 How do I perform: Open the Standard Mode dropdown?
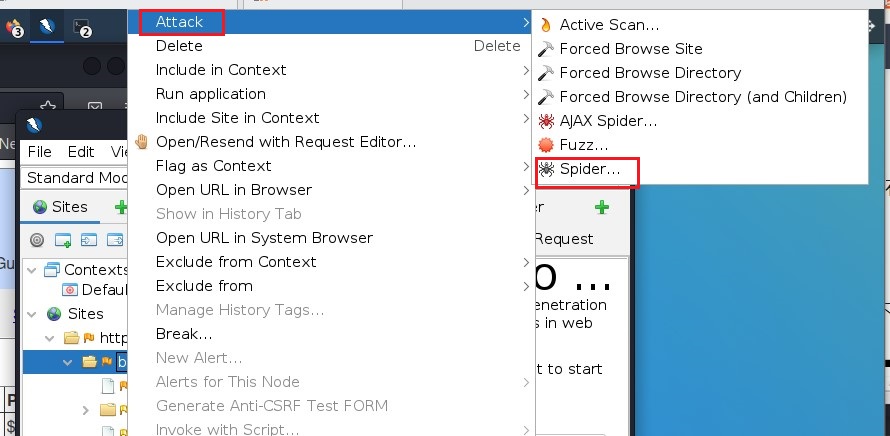75,178
